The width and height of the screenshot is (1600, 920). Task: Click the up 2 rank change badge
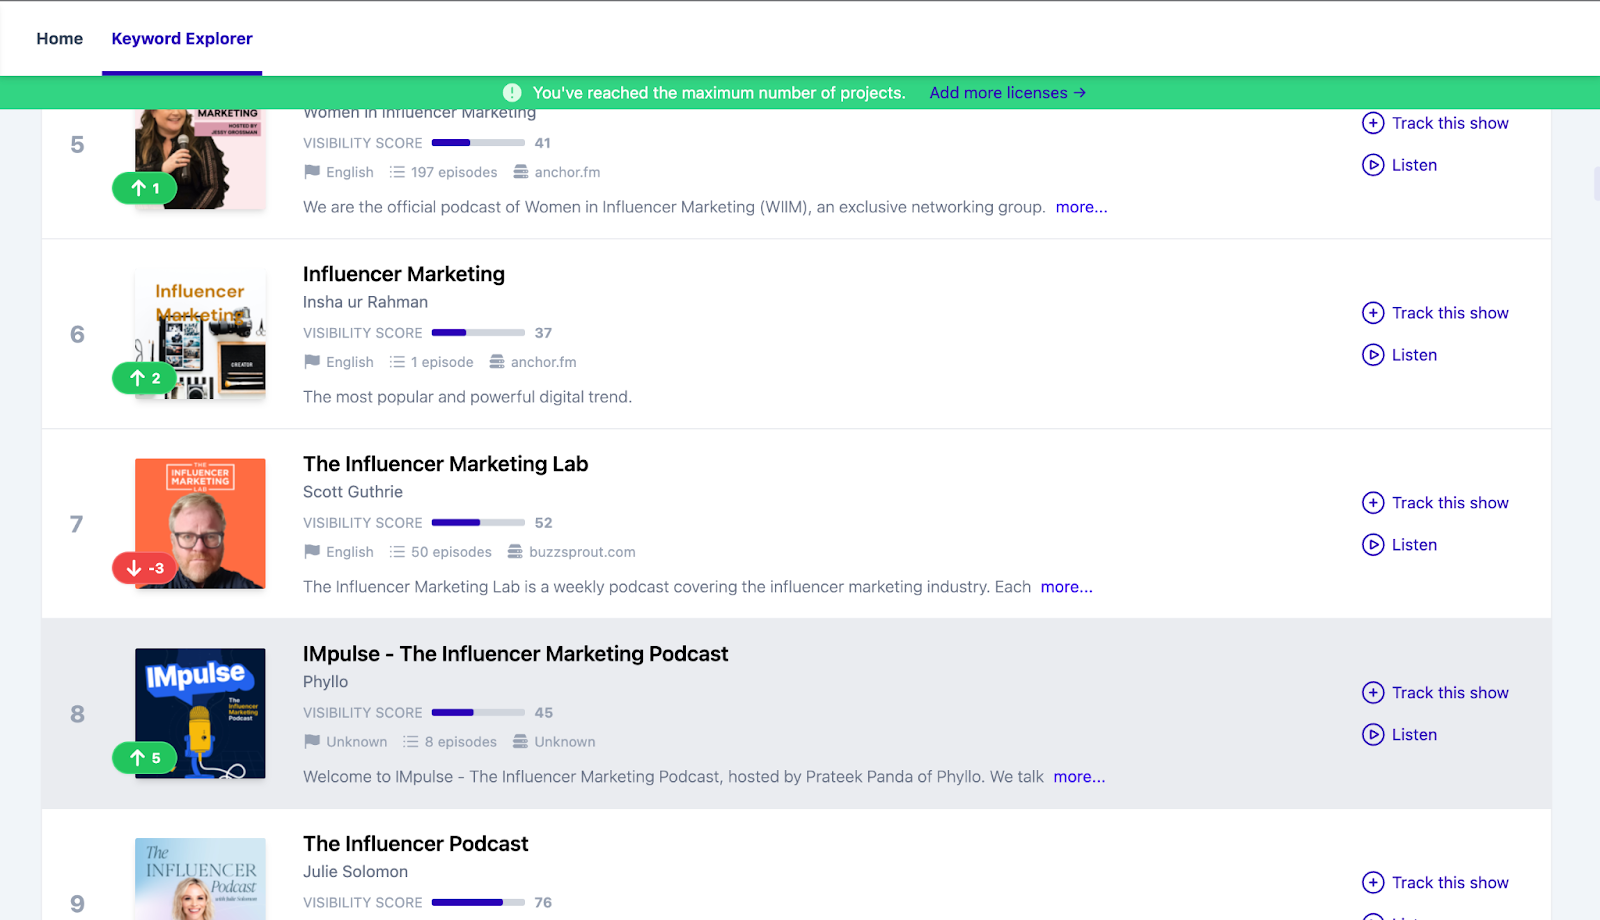[145, 378]
